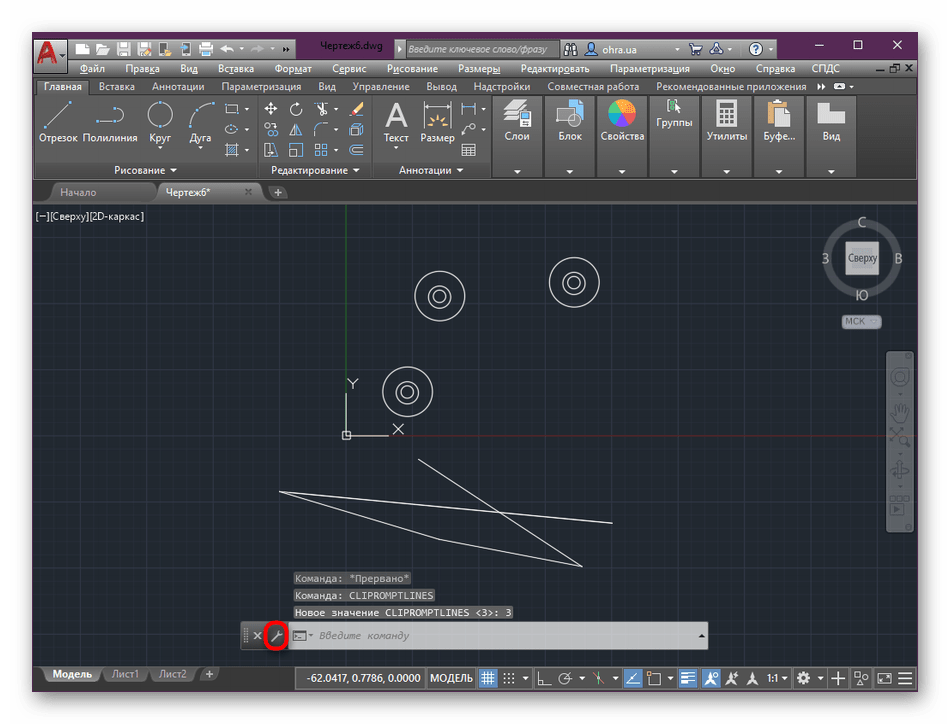Screen dimensions: 950x724
Task: Toggle grid display in status bar
Action: 489,679
